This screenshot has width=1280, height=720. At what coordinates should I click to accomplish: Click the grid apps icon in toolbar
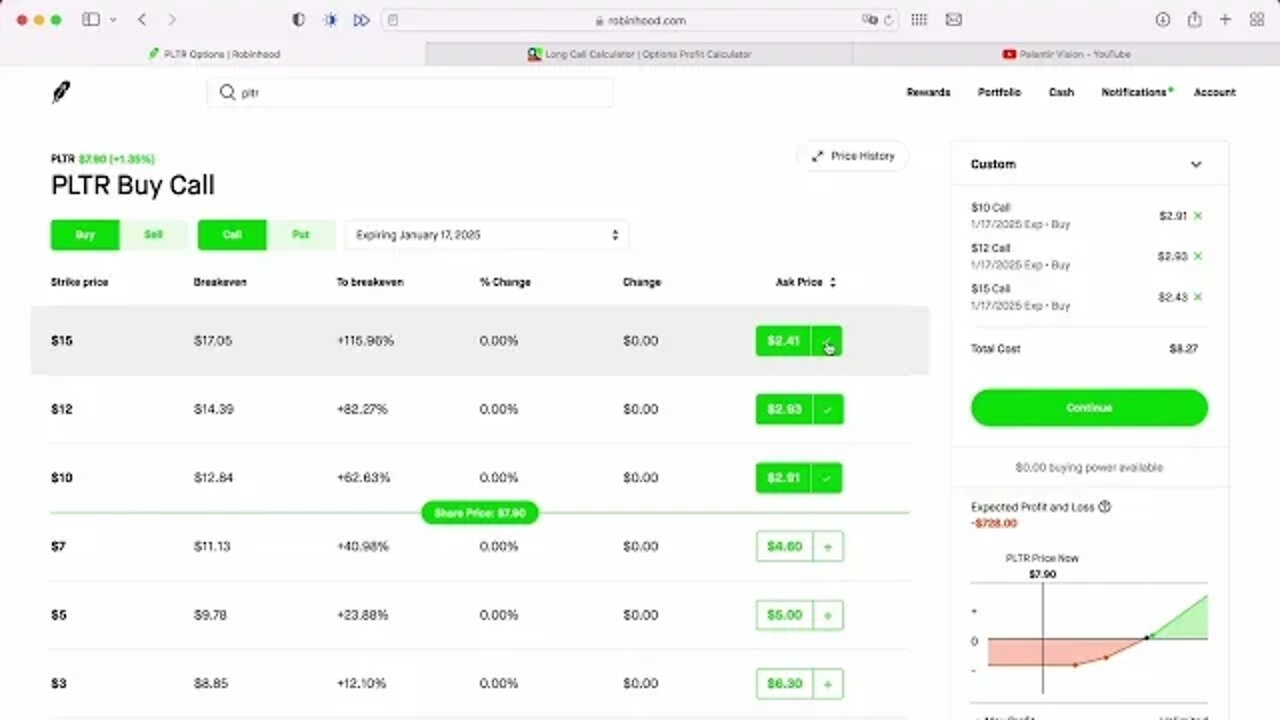(920, 20)
